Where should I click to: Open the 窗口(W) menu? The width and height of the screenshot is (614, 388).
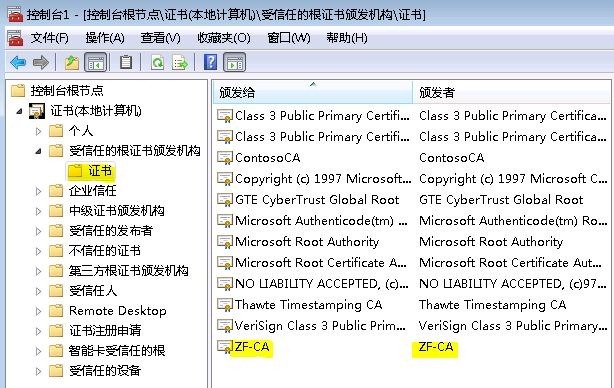[x=289, y=38]
